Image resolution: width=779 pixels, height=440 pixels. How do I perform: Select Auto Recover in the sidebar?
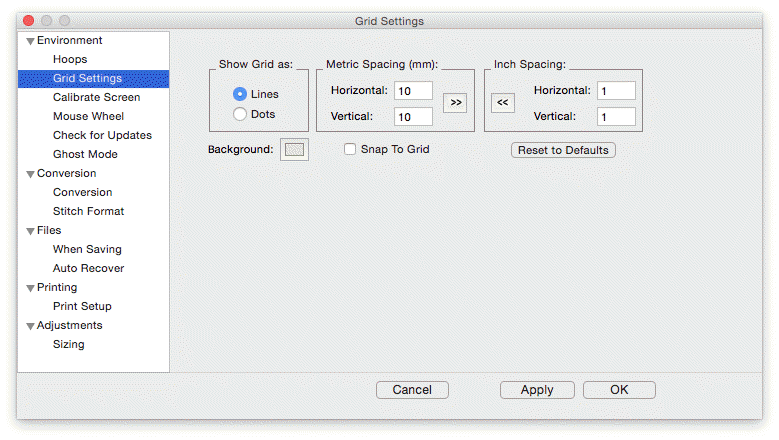(x=88, y=269)
